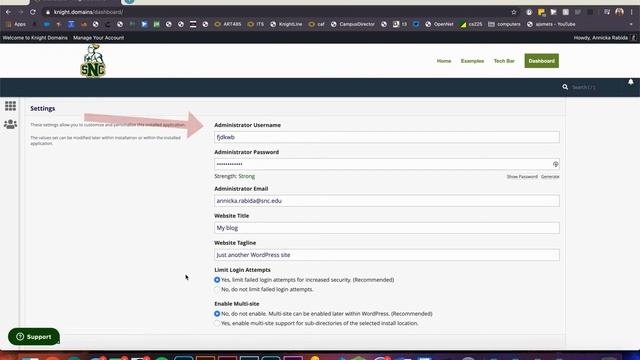Select Yes, enable multi-site support
Viewport: 640px width, 360px height.
[x=217, y=323]
